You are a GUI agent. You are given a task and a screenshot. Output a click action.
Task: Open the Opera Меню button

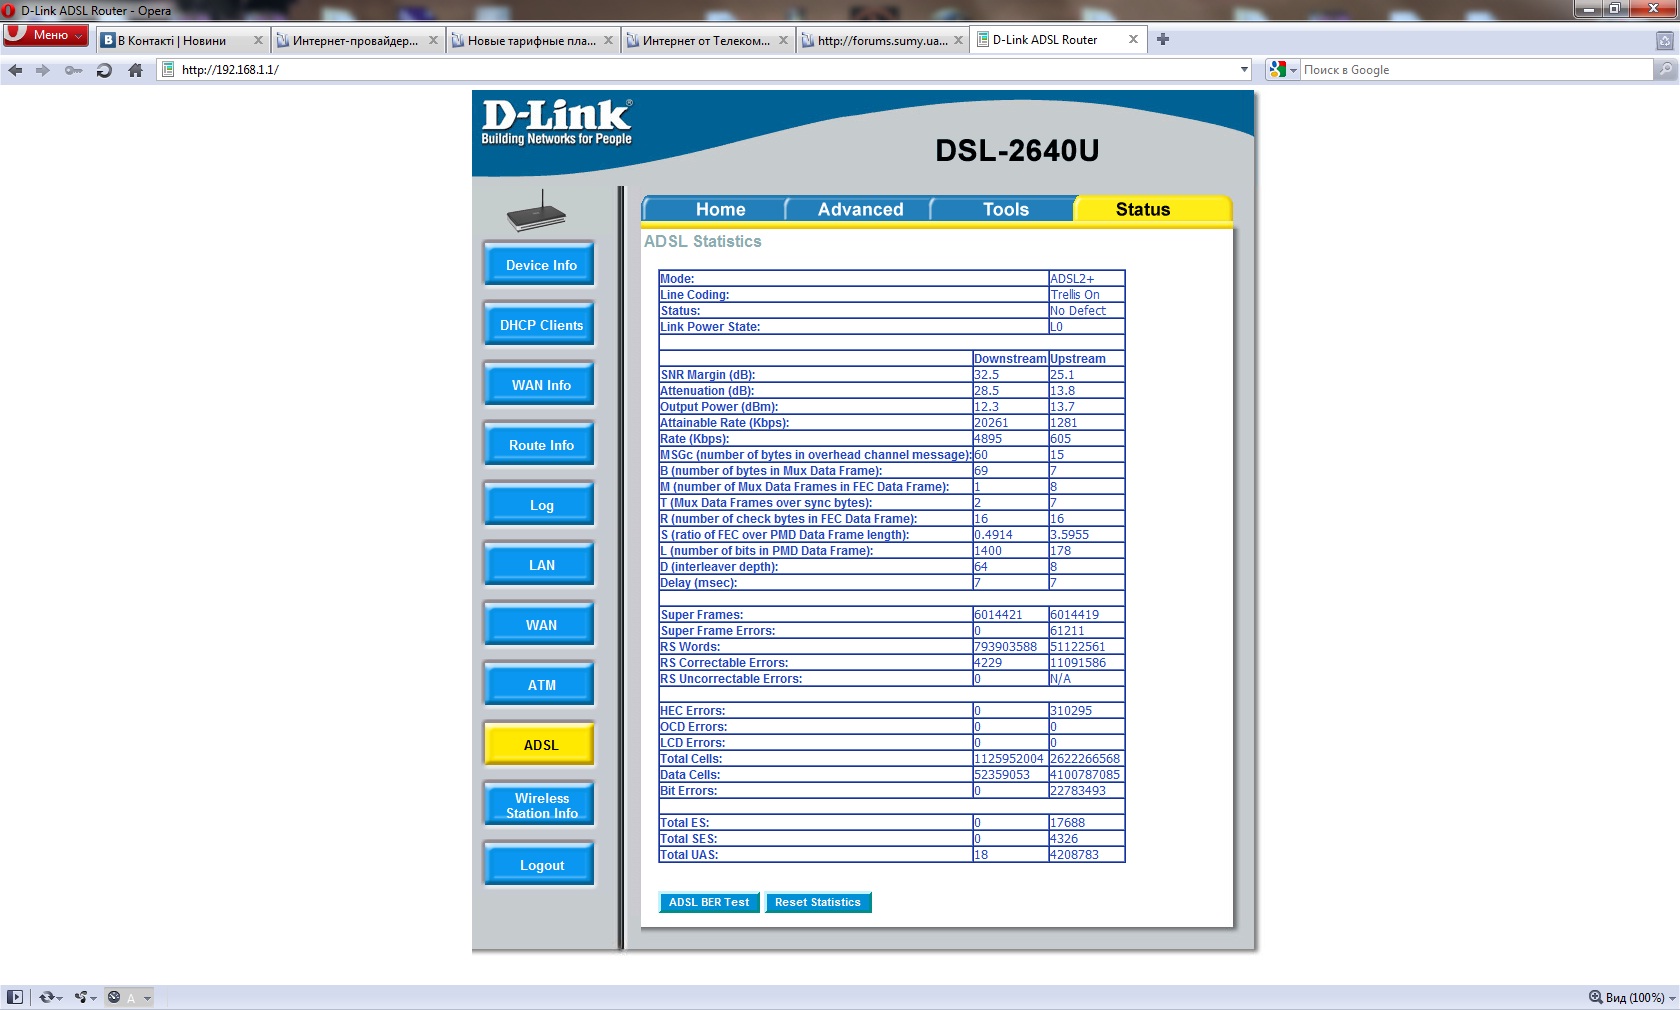[x=45, y=35]
